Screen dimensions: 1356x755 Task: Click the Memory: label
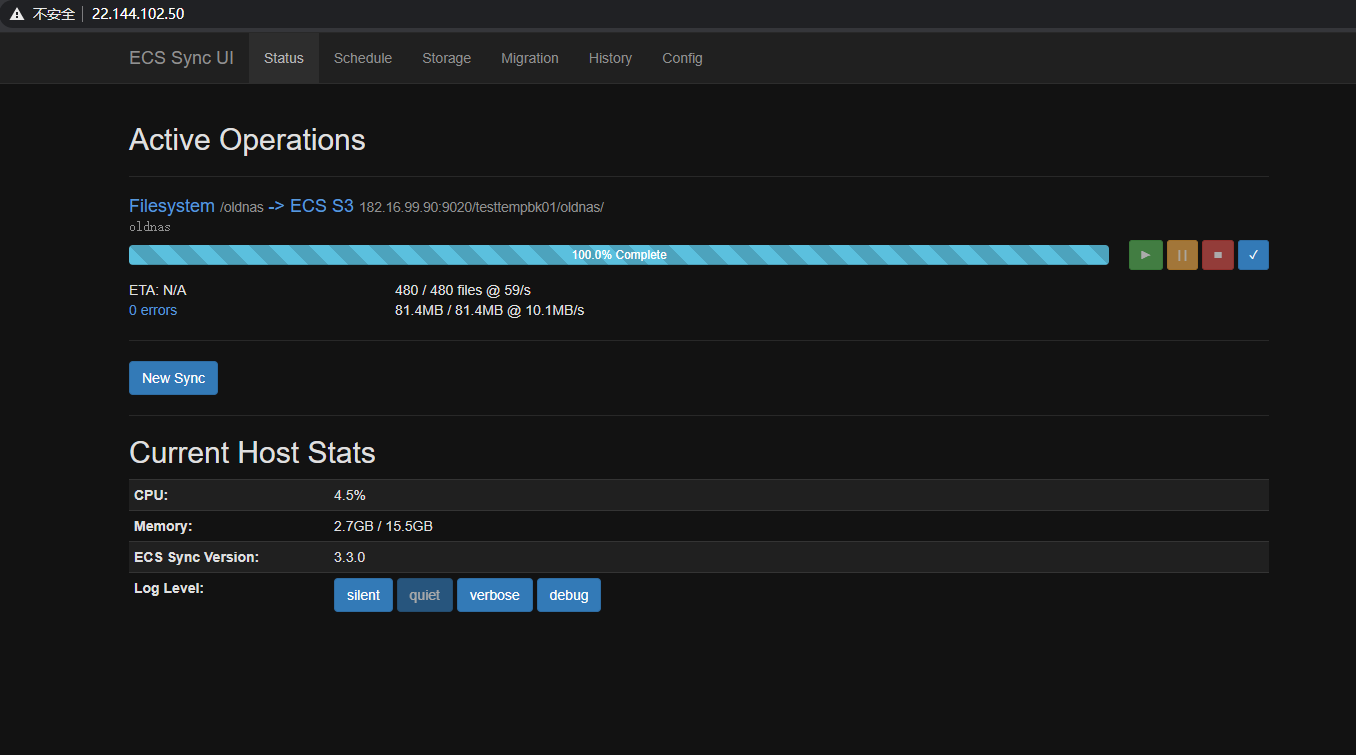163,526
